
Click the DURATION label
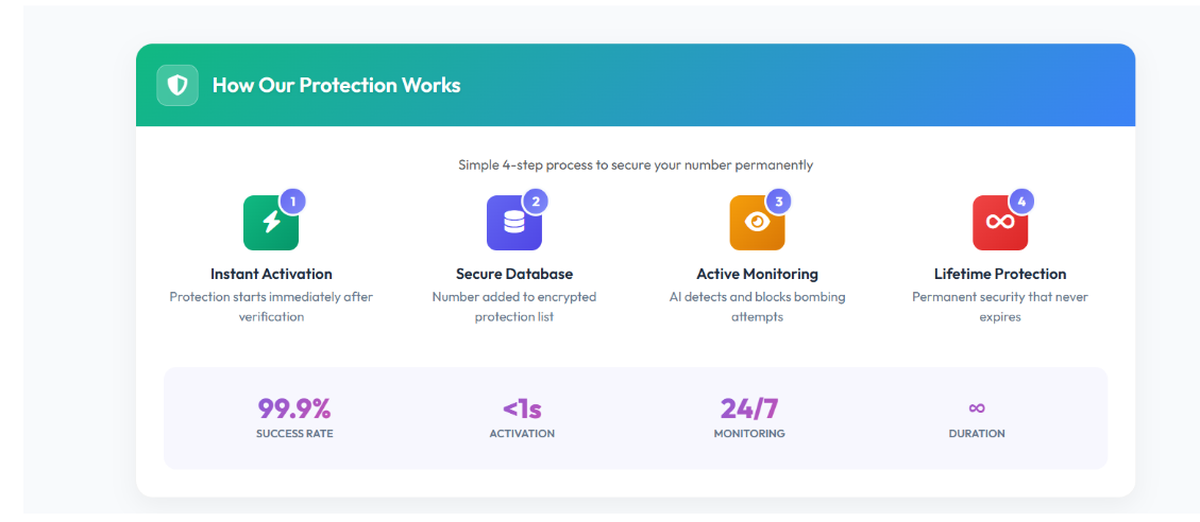[x=977, y=434]
